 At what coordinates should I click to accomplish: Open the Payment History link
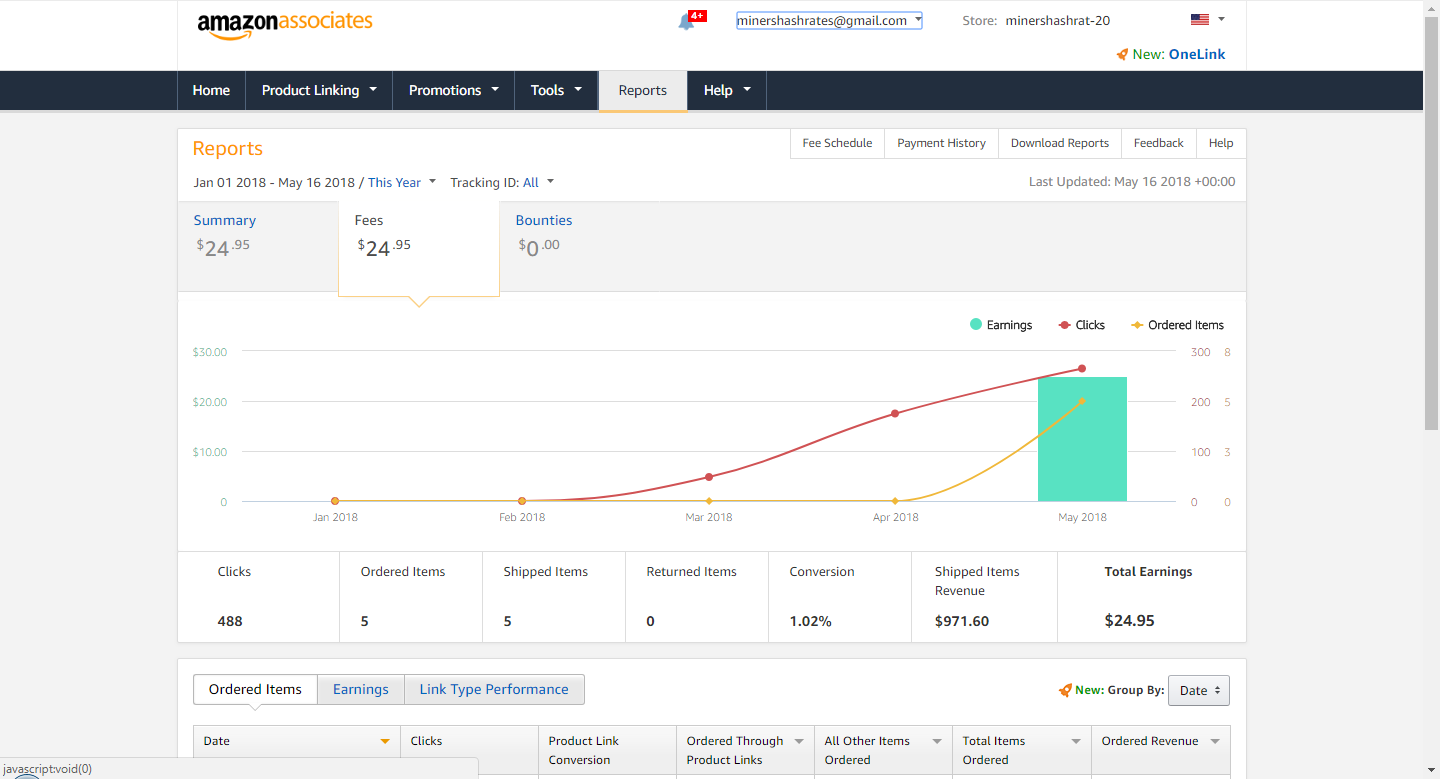point(941,143)
